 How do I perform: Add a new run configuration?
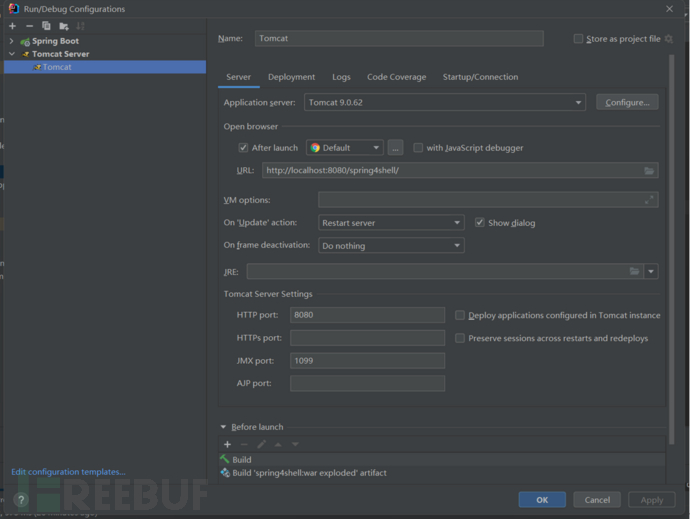click(x=12, y=26)
